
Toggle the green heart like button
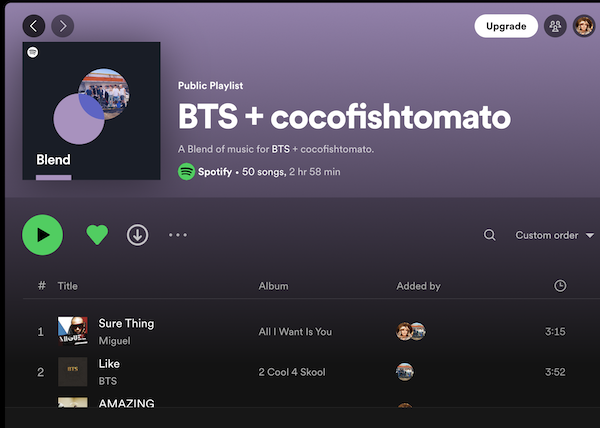97,235
